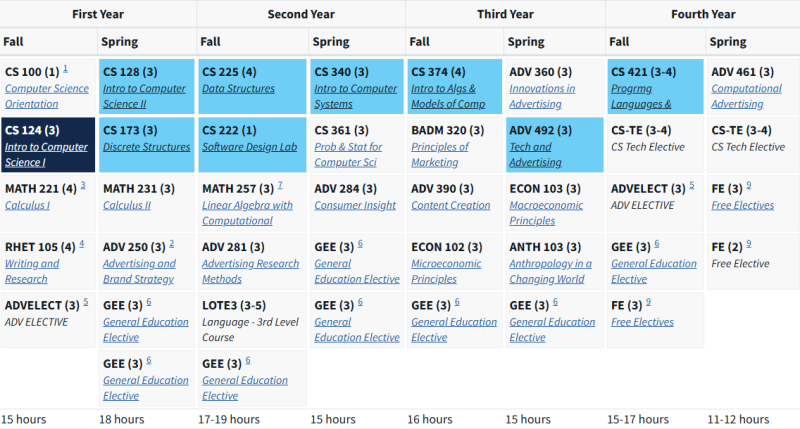Follow footnote 4 next to RHET 105

pos(82,243)
